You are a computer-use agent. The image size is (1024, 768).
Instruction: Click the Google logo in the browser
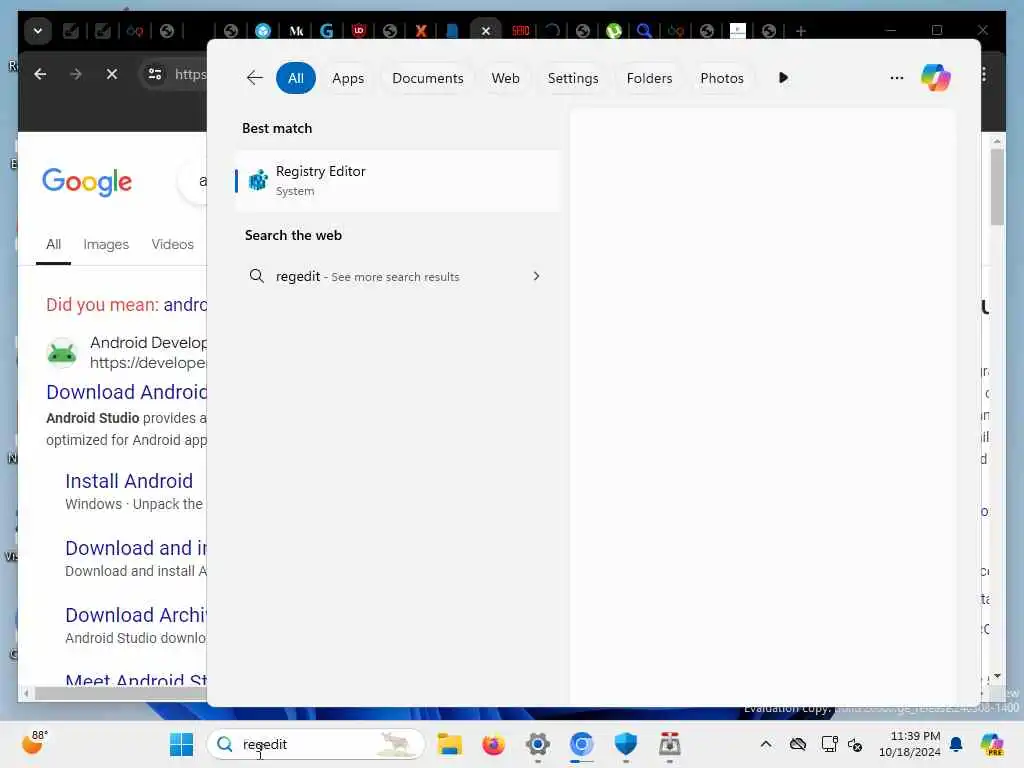[x=87, y=182]
